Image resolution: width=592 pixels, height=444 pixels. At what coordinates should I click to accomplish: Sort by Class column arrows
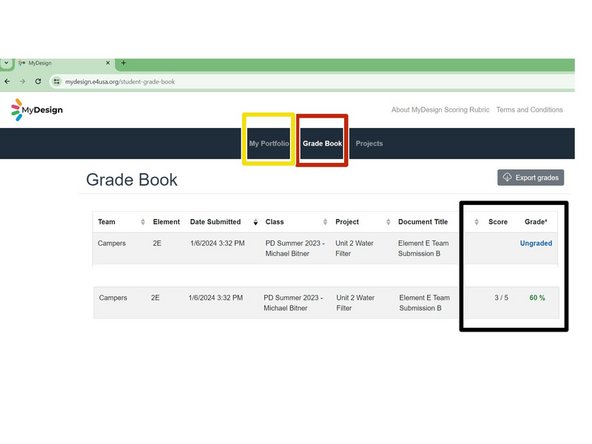(x=325, y=222)
